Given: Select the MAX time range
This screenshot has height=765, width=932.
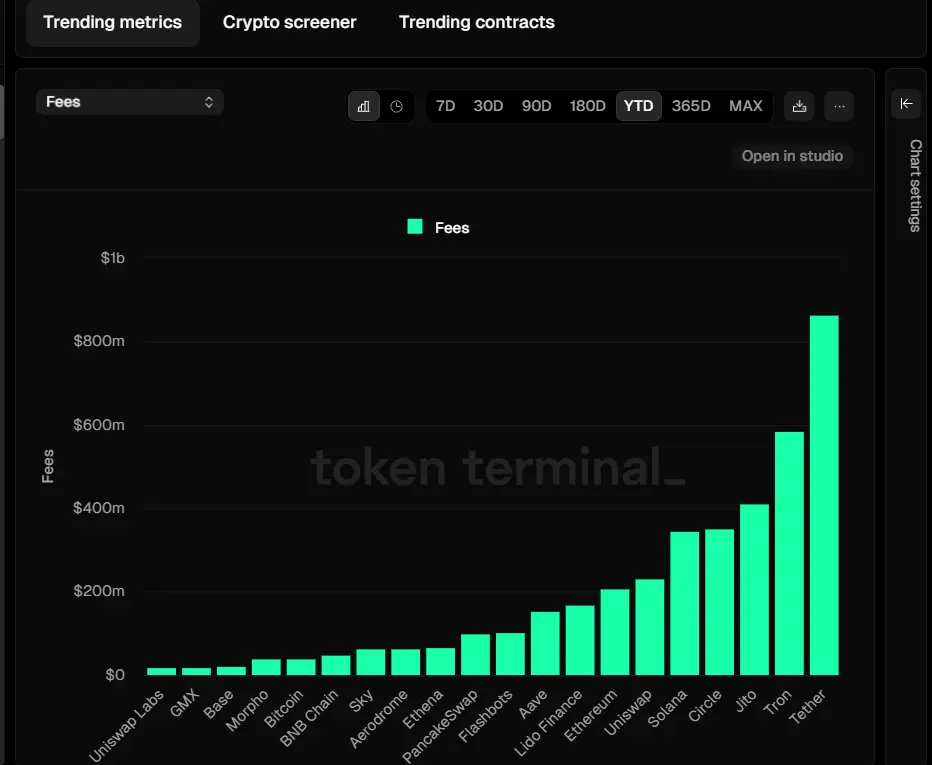Looking at the screenshot, I should click(745, 106).
